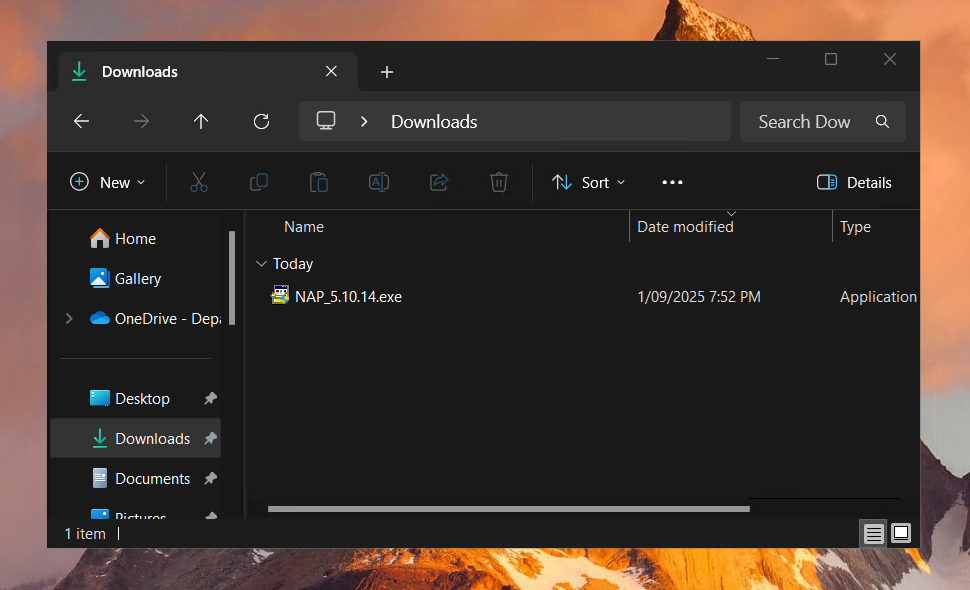Open the See more ellipsis menu
This screenshot has height=590, width=970.
point(672,182)
